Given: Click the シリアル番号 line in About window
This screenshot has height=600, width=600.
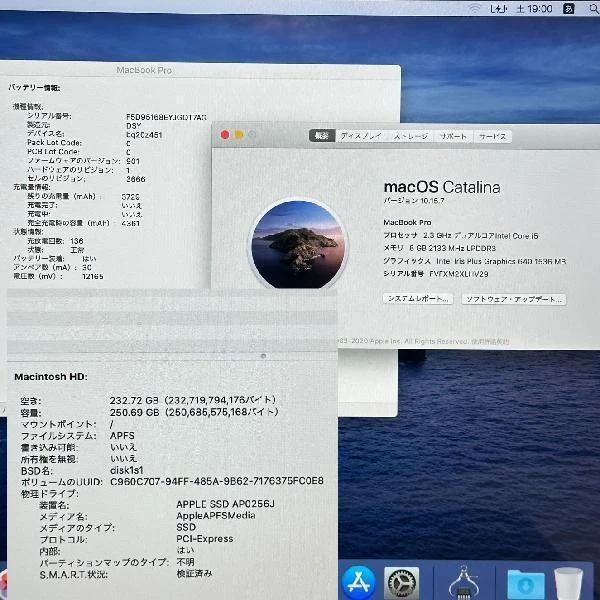Looking at the screenshot, I should point(436,274).
